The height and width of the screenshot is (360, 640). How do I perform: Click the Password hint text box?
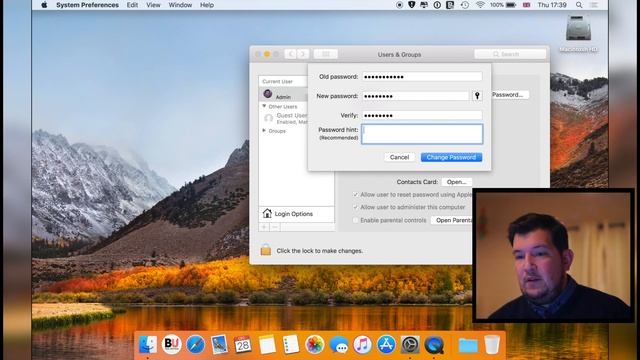[422, 134]
